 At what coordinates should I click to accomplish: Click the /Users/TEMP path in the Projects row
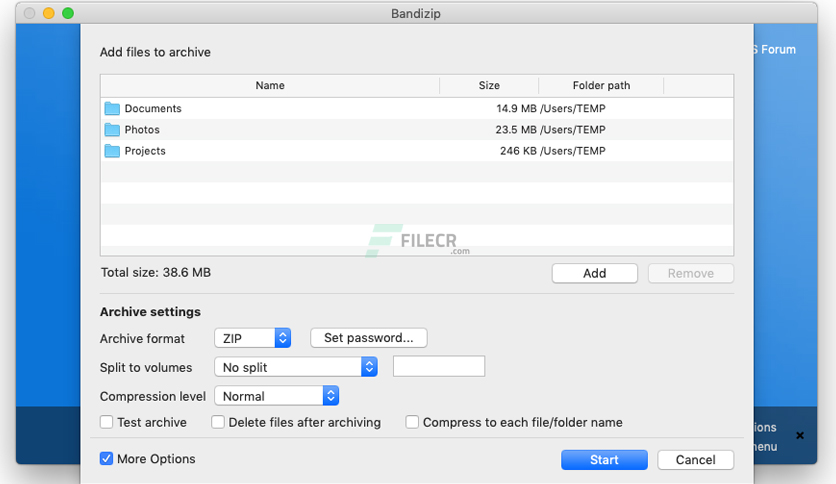(x=573, y=151)
